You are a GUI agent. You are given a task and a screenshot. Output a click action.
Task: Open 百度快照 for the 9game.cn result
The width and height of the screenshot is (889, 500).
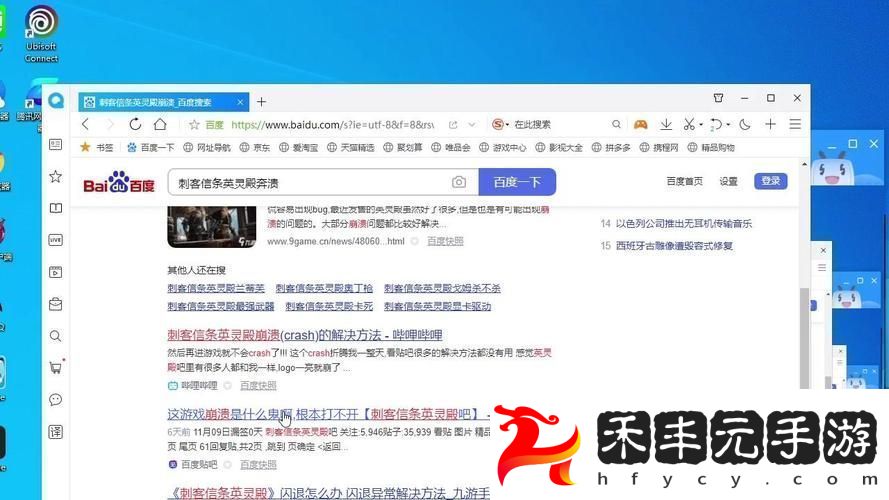(x=445, y=241)
